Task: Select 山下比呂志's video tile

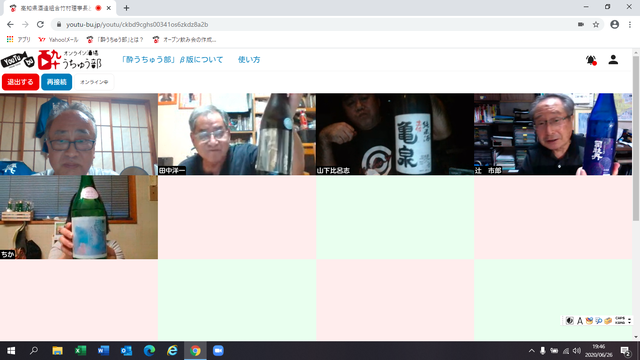Action: pyautogui.click(x=395, y=134)
